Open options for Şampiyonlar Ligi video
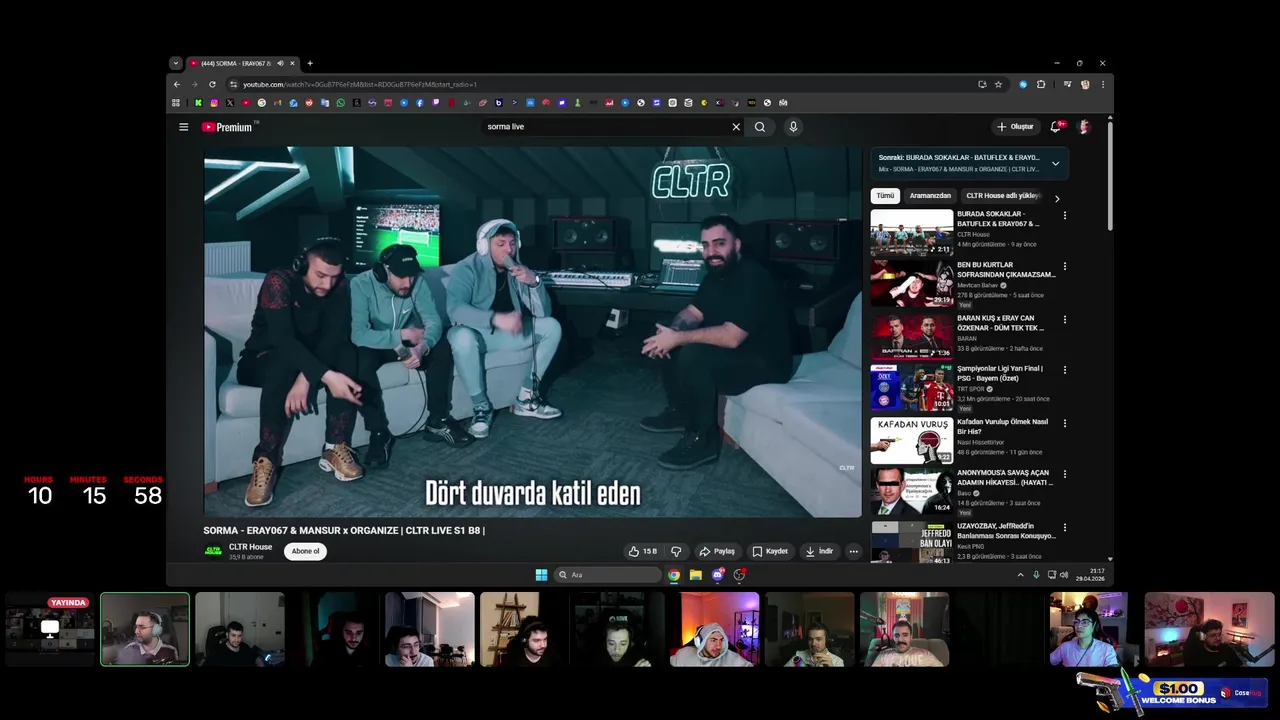The width and height of the screenshot is (1280, 720). [1064, 369]
